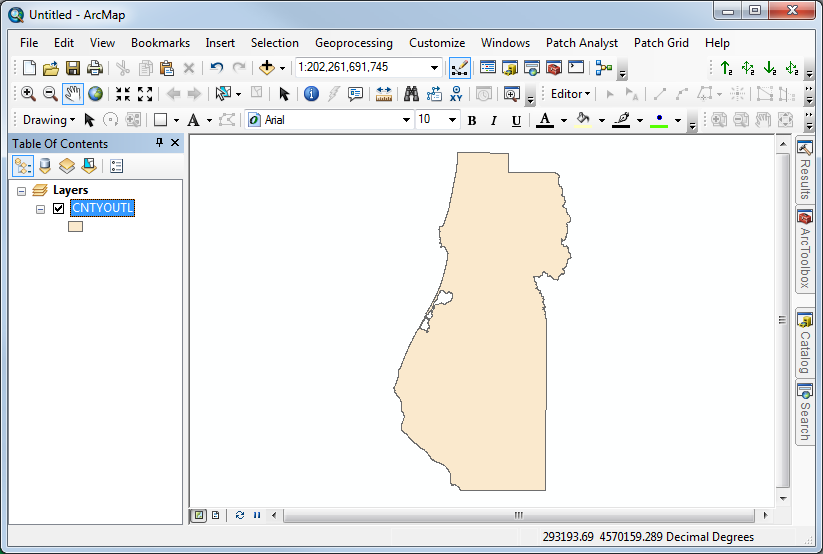Image resolution: width=823 pixels, height=554 pixels.
Task: Uncheck the CNTYOUTL layer visibility
Action: (59, 208)
